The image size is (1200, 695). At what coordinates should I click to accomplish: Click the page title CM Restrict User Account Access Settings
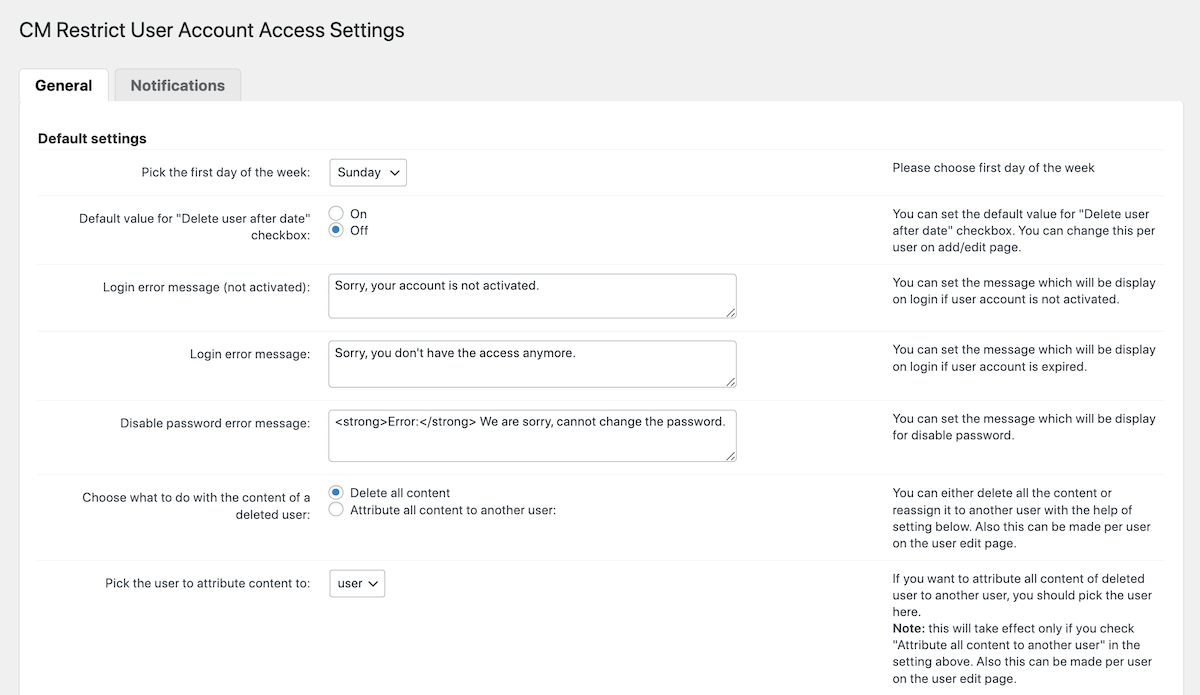click(x=212, y=30)
